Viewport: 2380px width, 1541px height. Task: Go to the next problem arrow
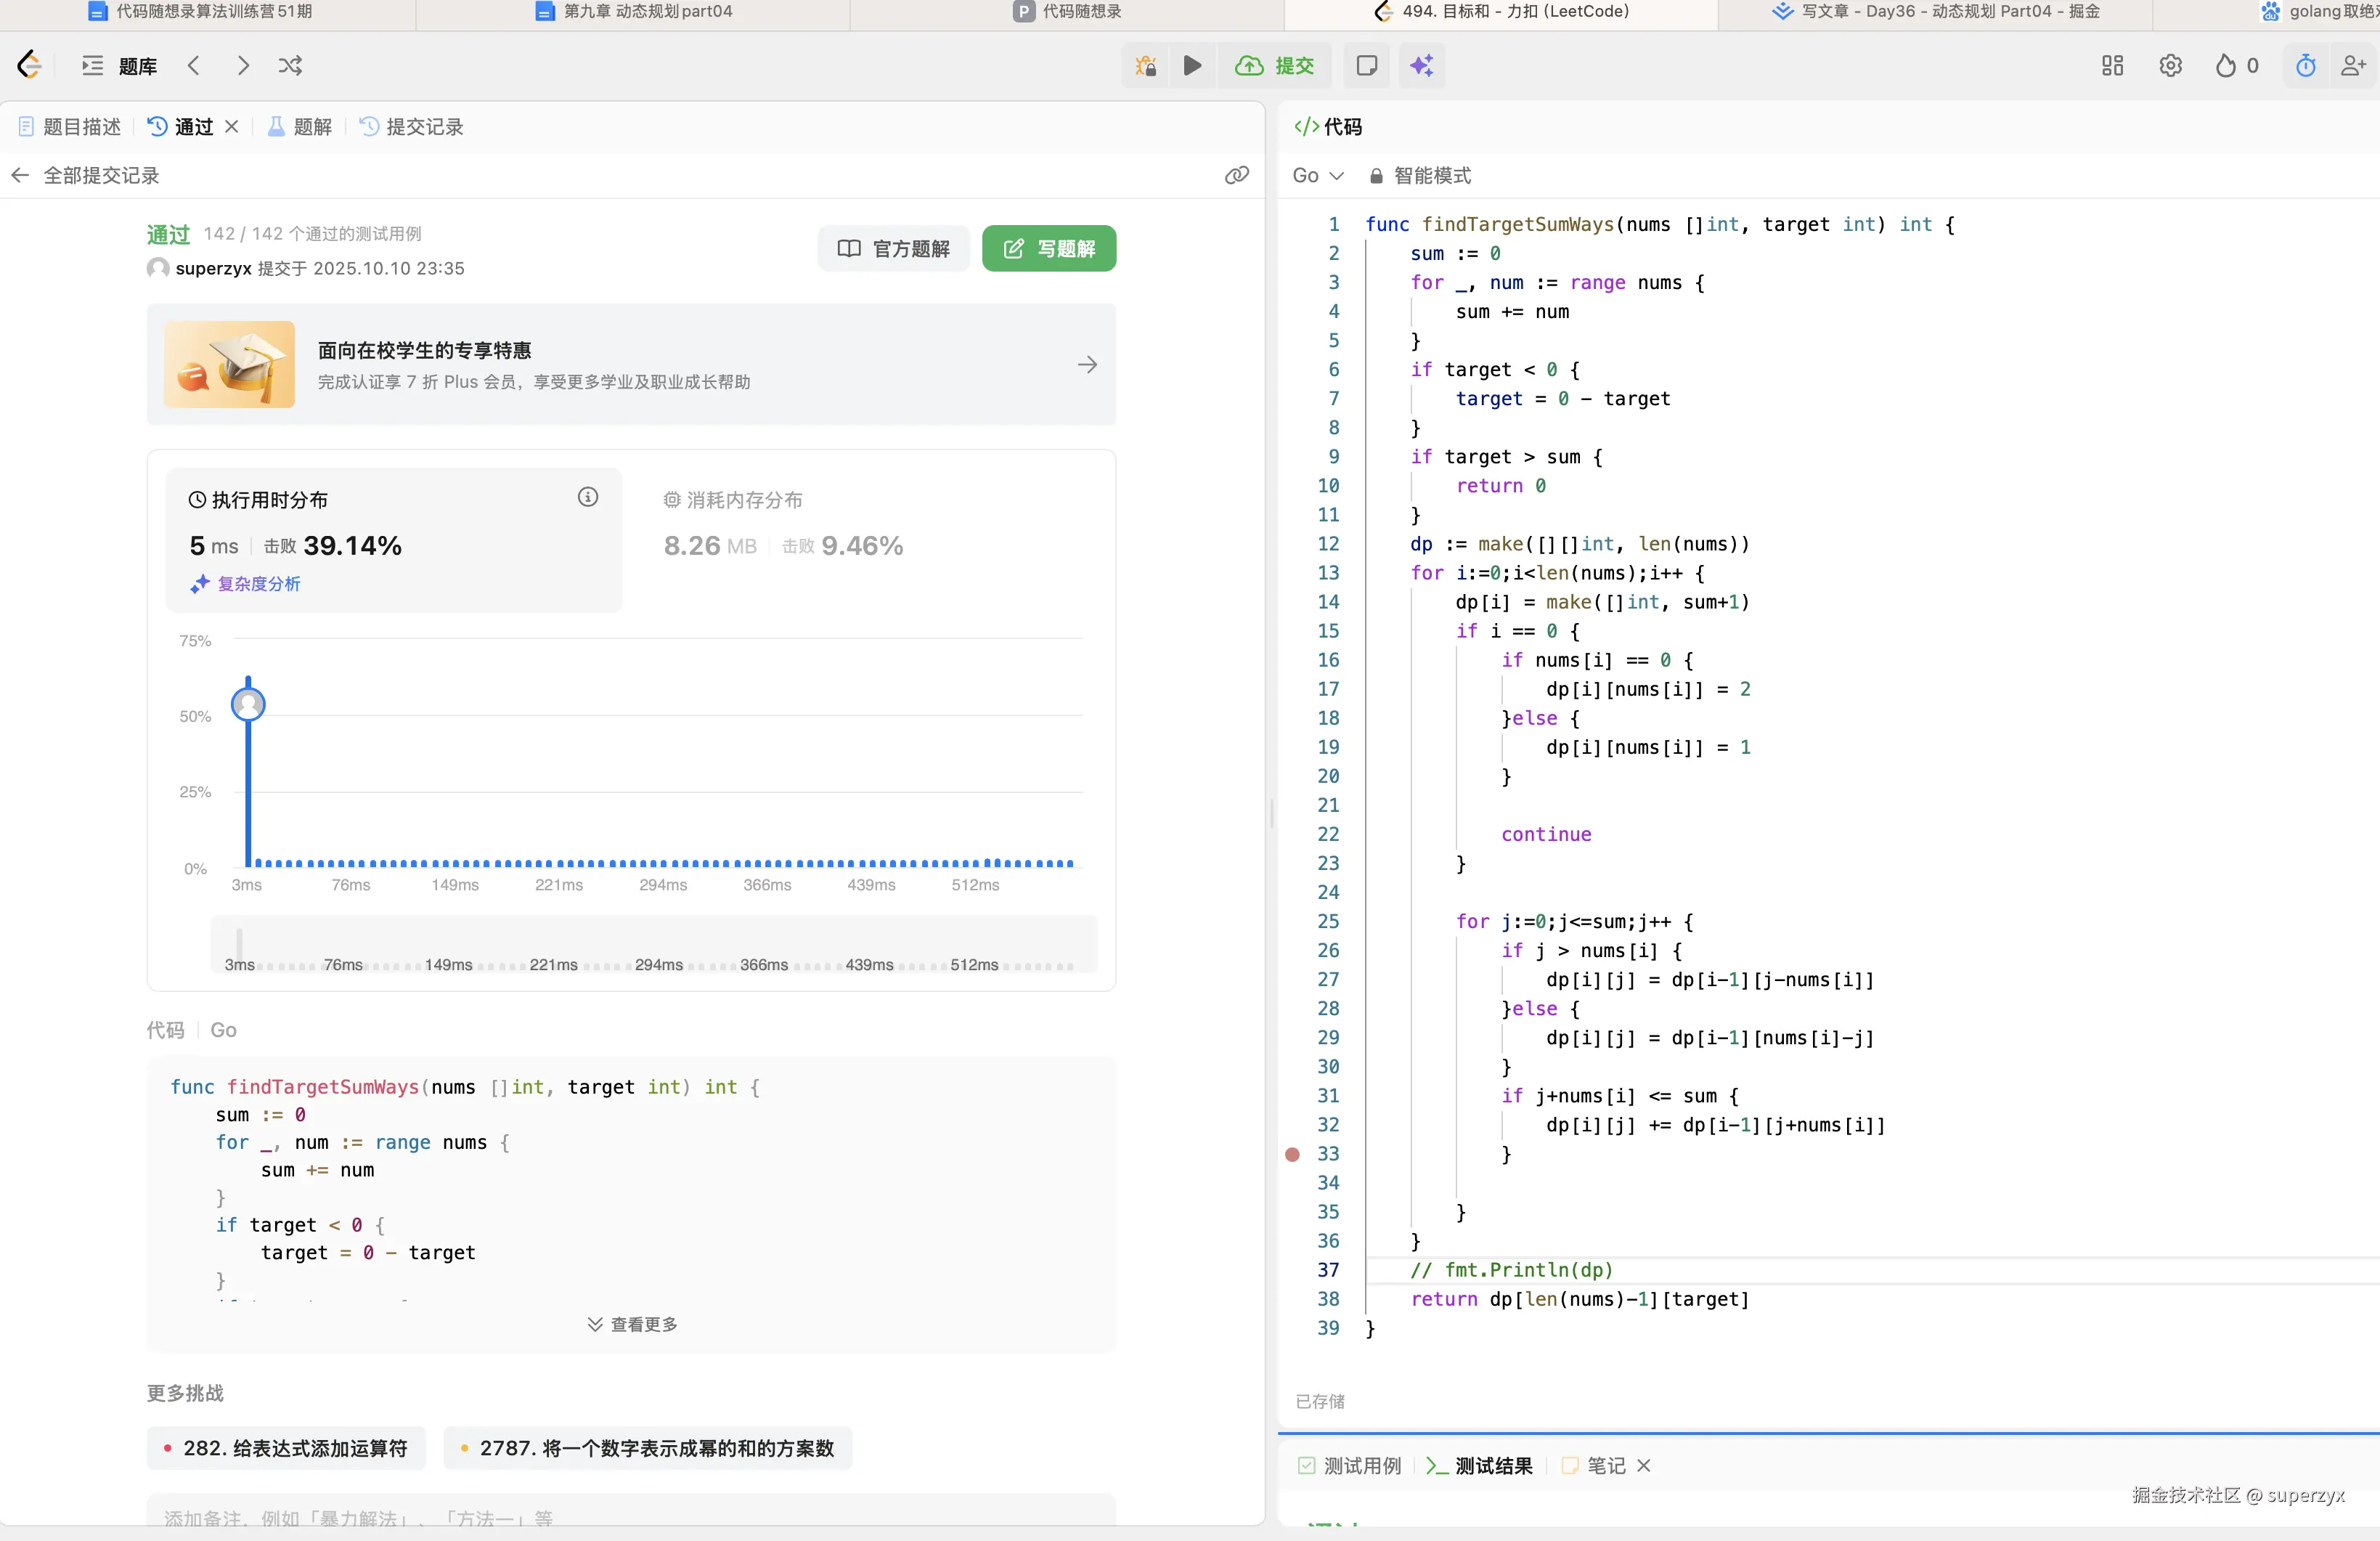coord(243,66)
